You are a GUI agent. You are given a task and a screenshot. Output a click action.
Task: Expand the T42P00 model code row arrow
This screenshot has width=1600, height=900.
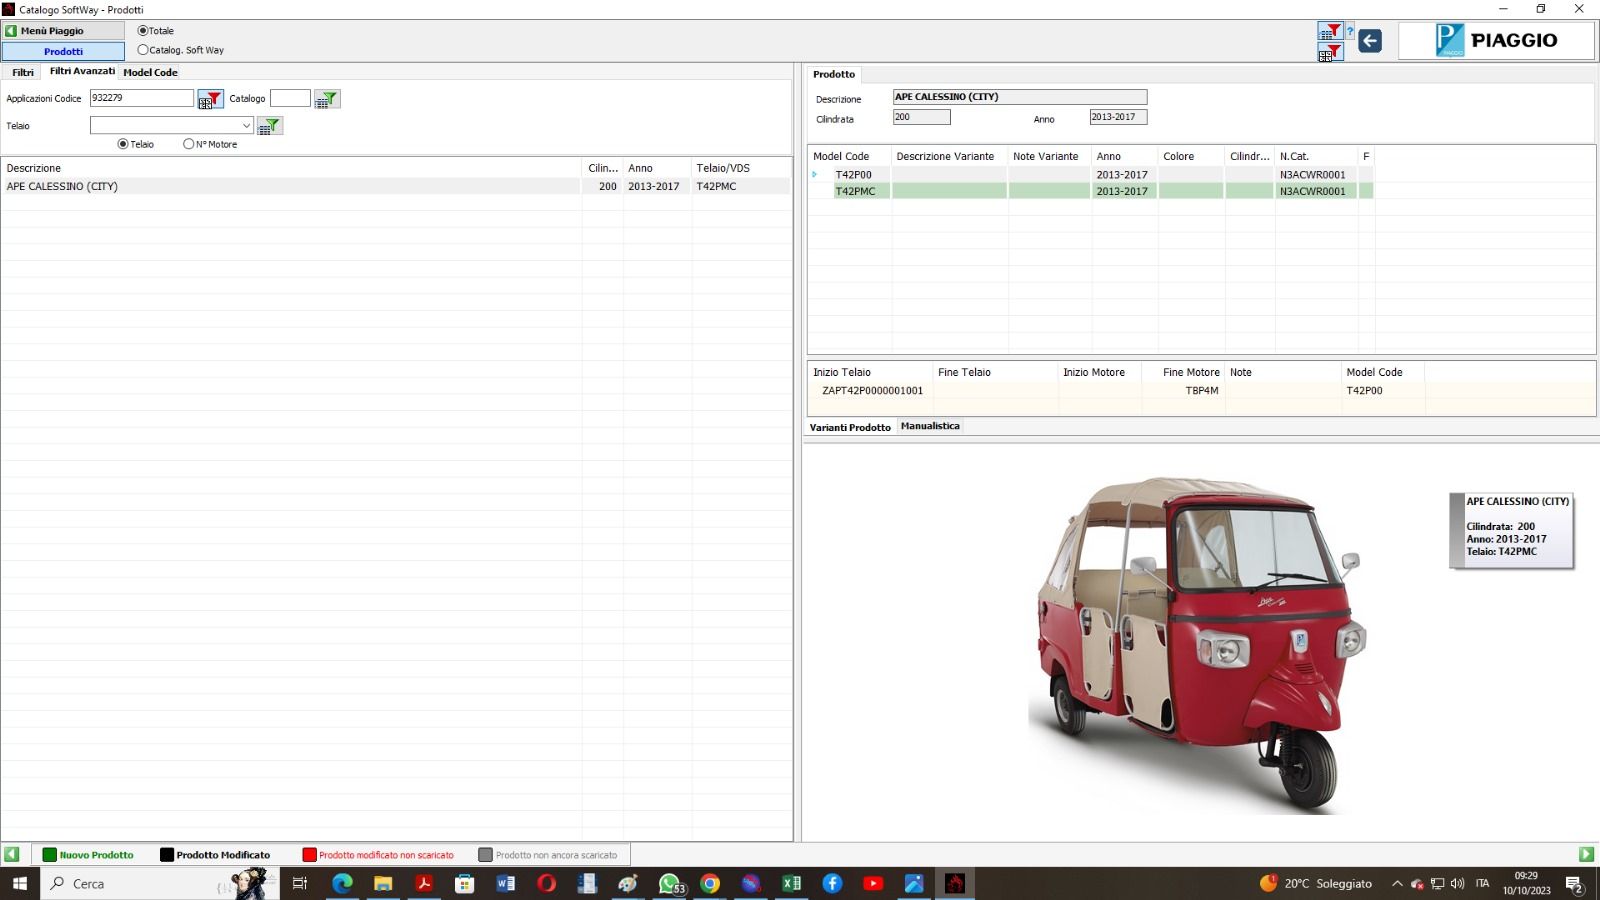(815, 175)
